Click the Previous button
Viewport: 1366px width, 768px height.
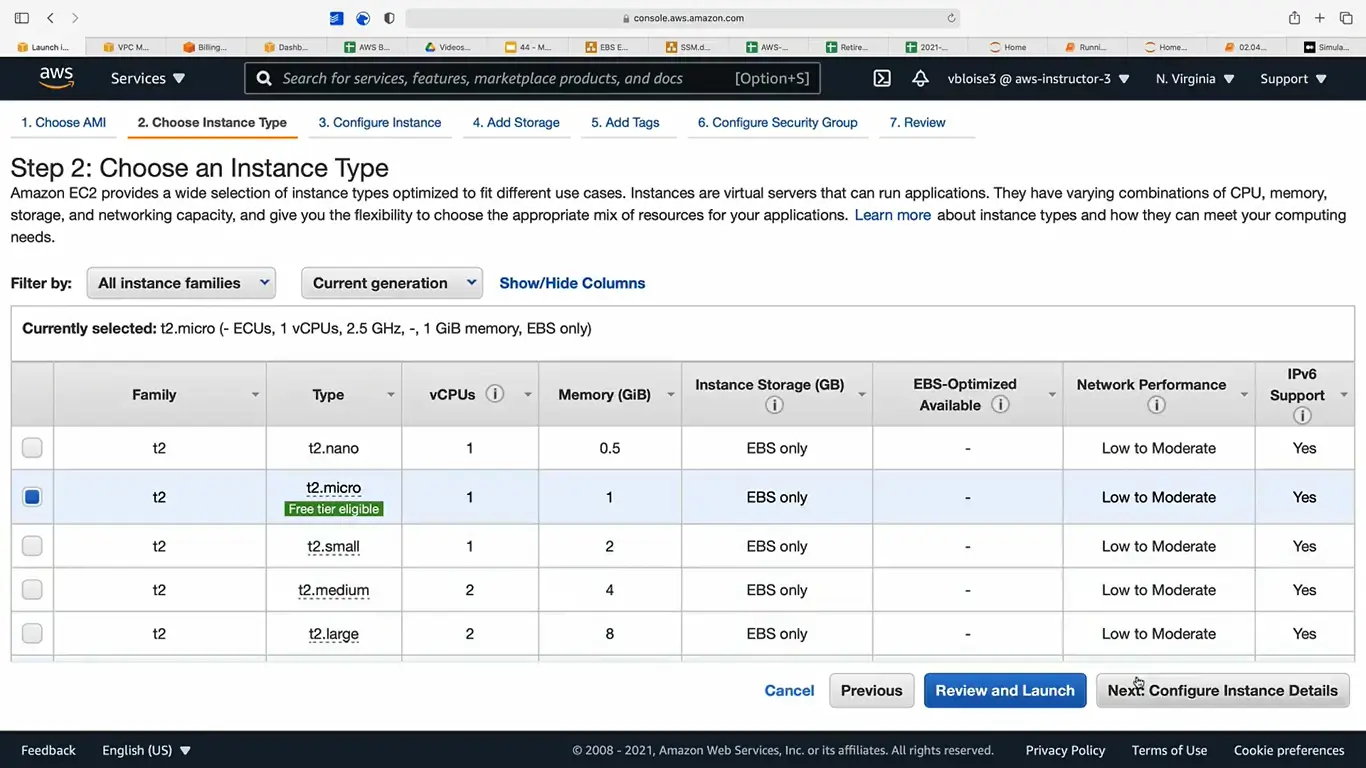click(x=871, y=690)
